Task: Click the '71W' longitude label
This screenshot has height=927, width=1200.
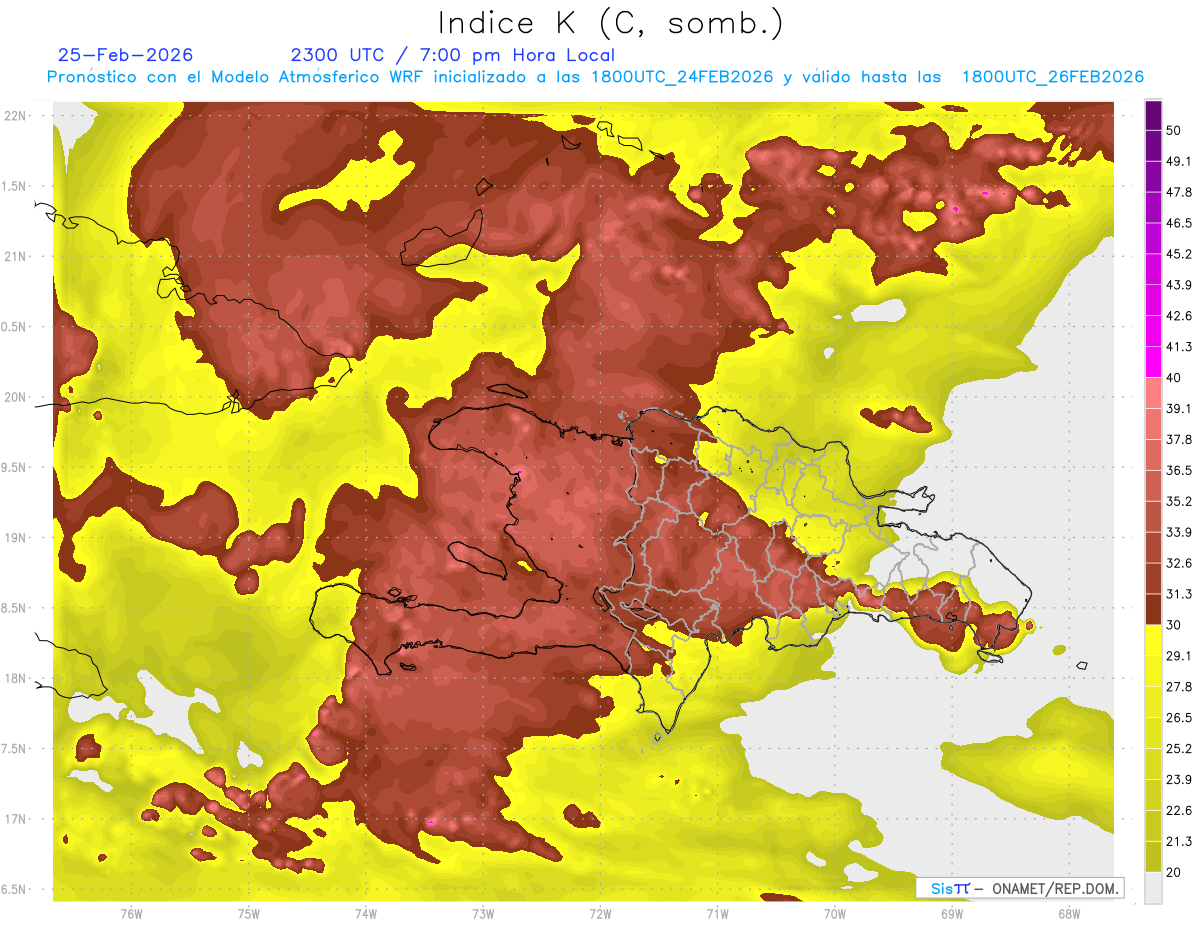Action: [717, 914]
